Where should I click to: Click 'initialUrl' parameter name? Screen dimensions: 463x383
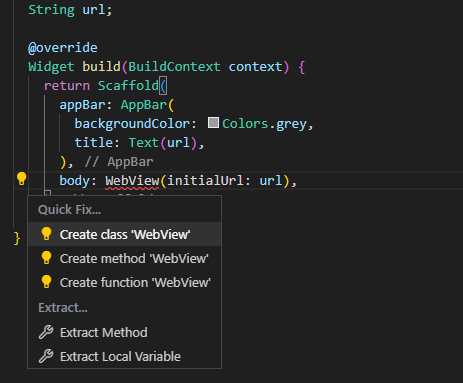click(x=205, y=181)
